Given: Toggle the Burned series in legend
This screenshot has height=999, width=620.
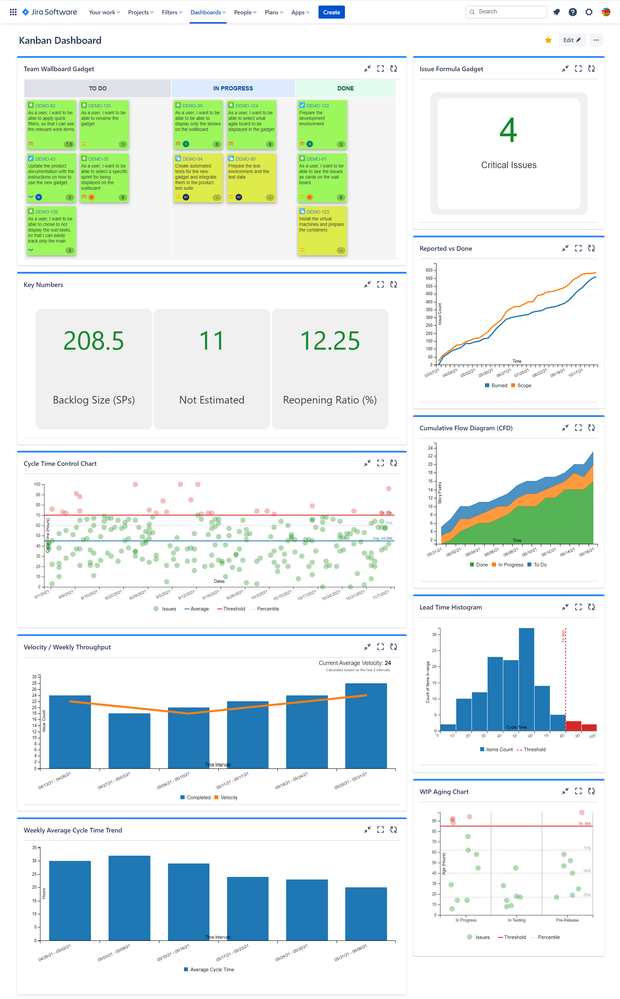Looking at the screenshot, I should pos(496,385).
